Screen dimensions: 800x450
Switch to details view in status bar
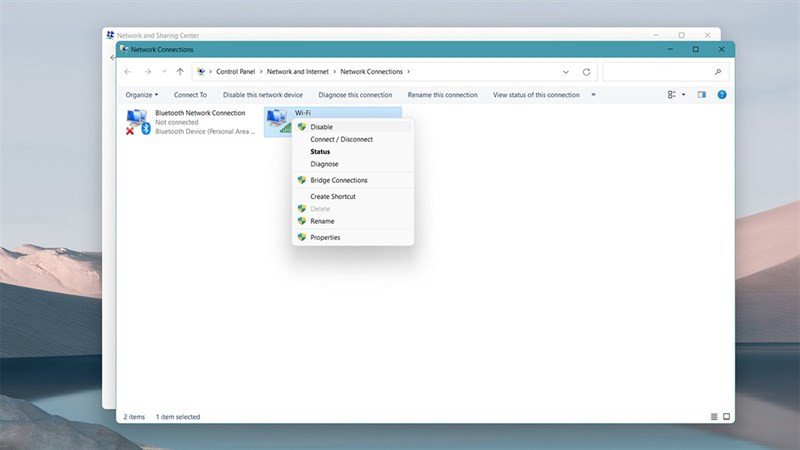tap(714, 416)
